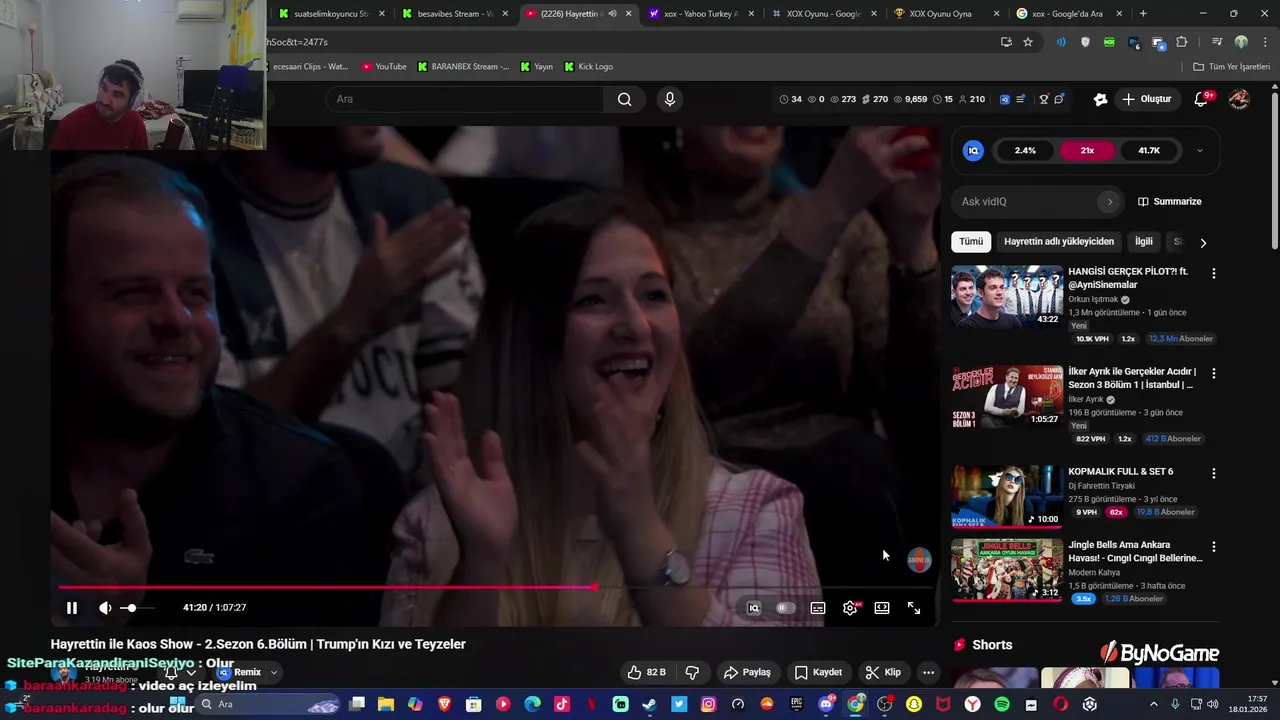Open the browser three-dot menu
1280x720 pixels.
(x=1264, y=42)
